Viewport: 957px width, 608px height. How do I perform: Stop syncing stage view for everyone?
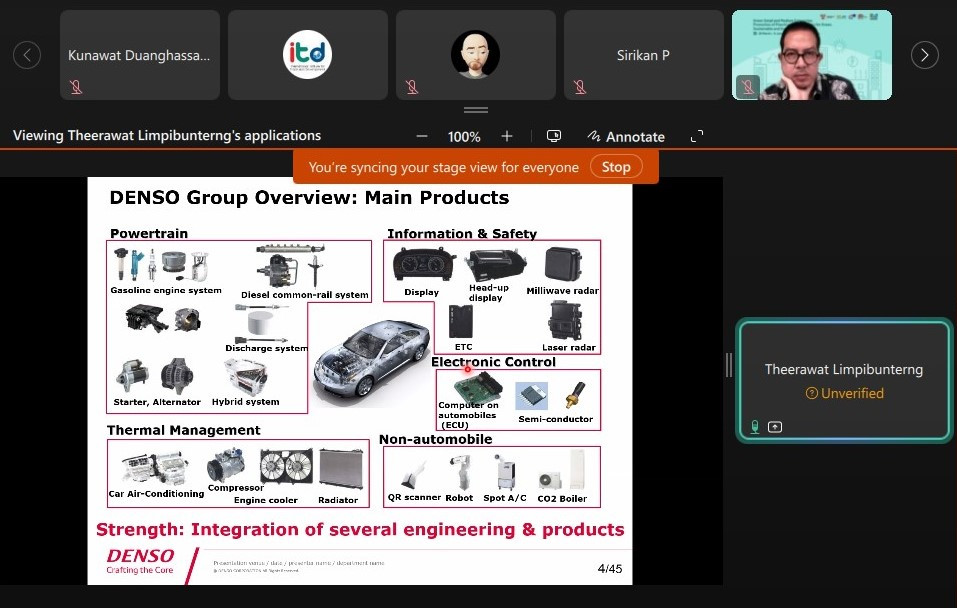[616, 167]
